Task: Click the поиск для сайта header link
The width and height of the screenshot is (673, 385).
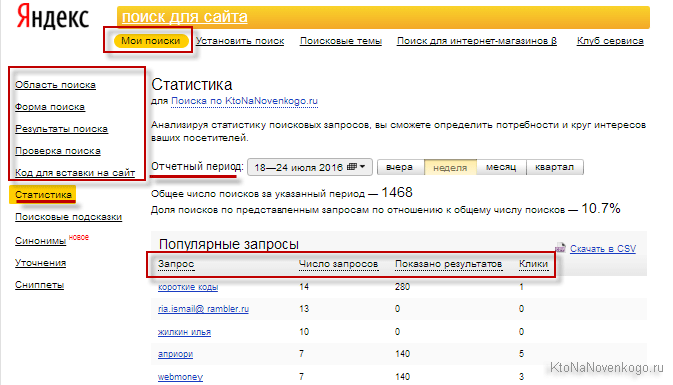Action: [x=185, y=17]
